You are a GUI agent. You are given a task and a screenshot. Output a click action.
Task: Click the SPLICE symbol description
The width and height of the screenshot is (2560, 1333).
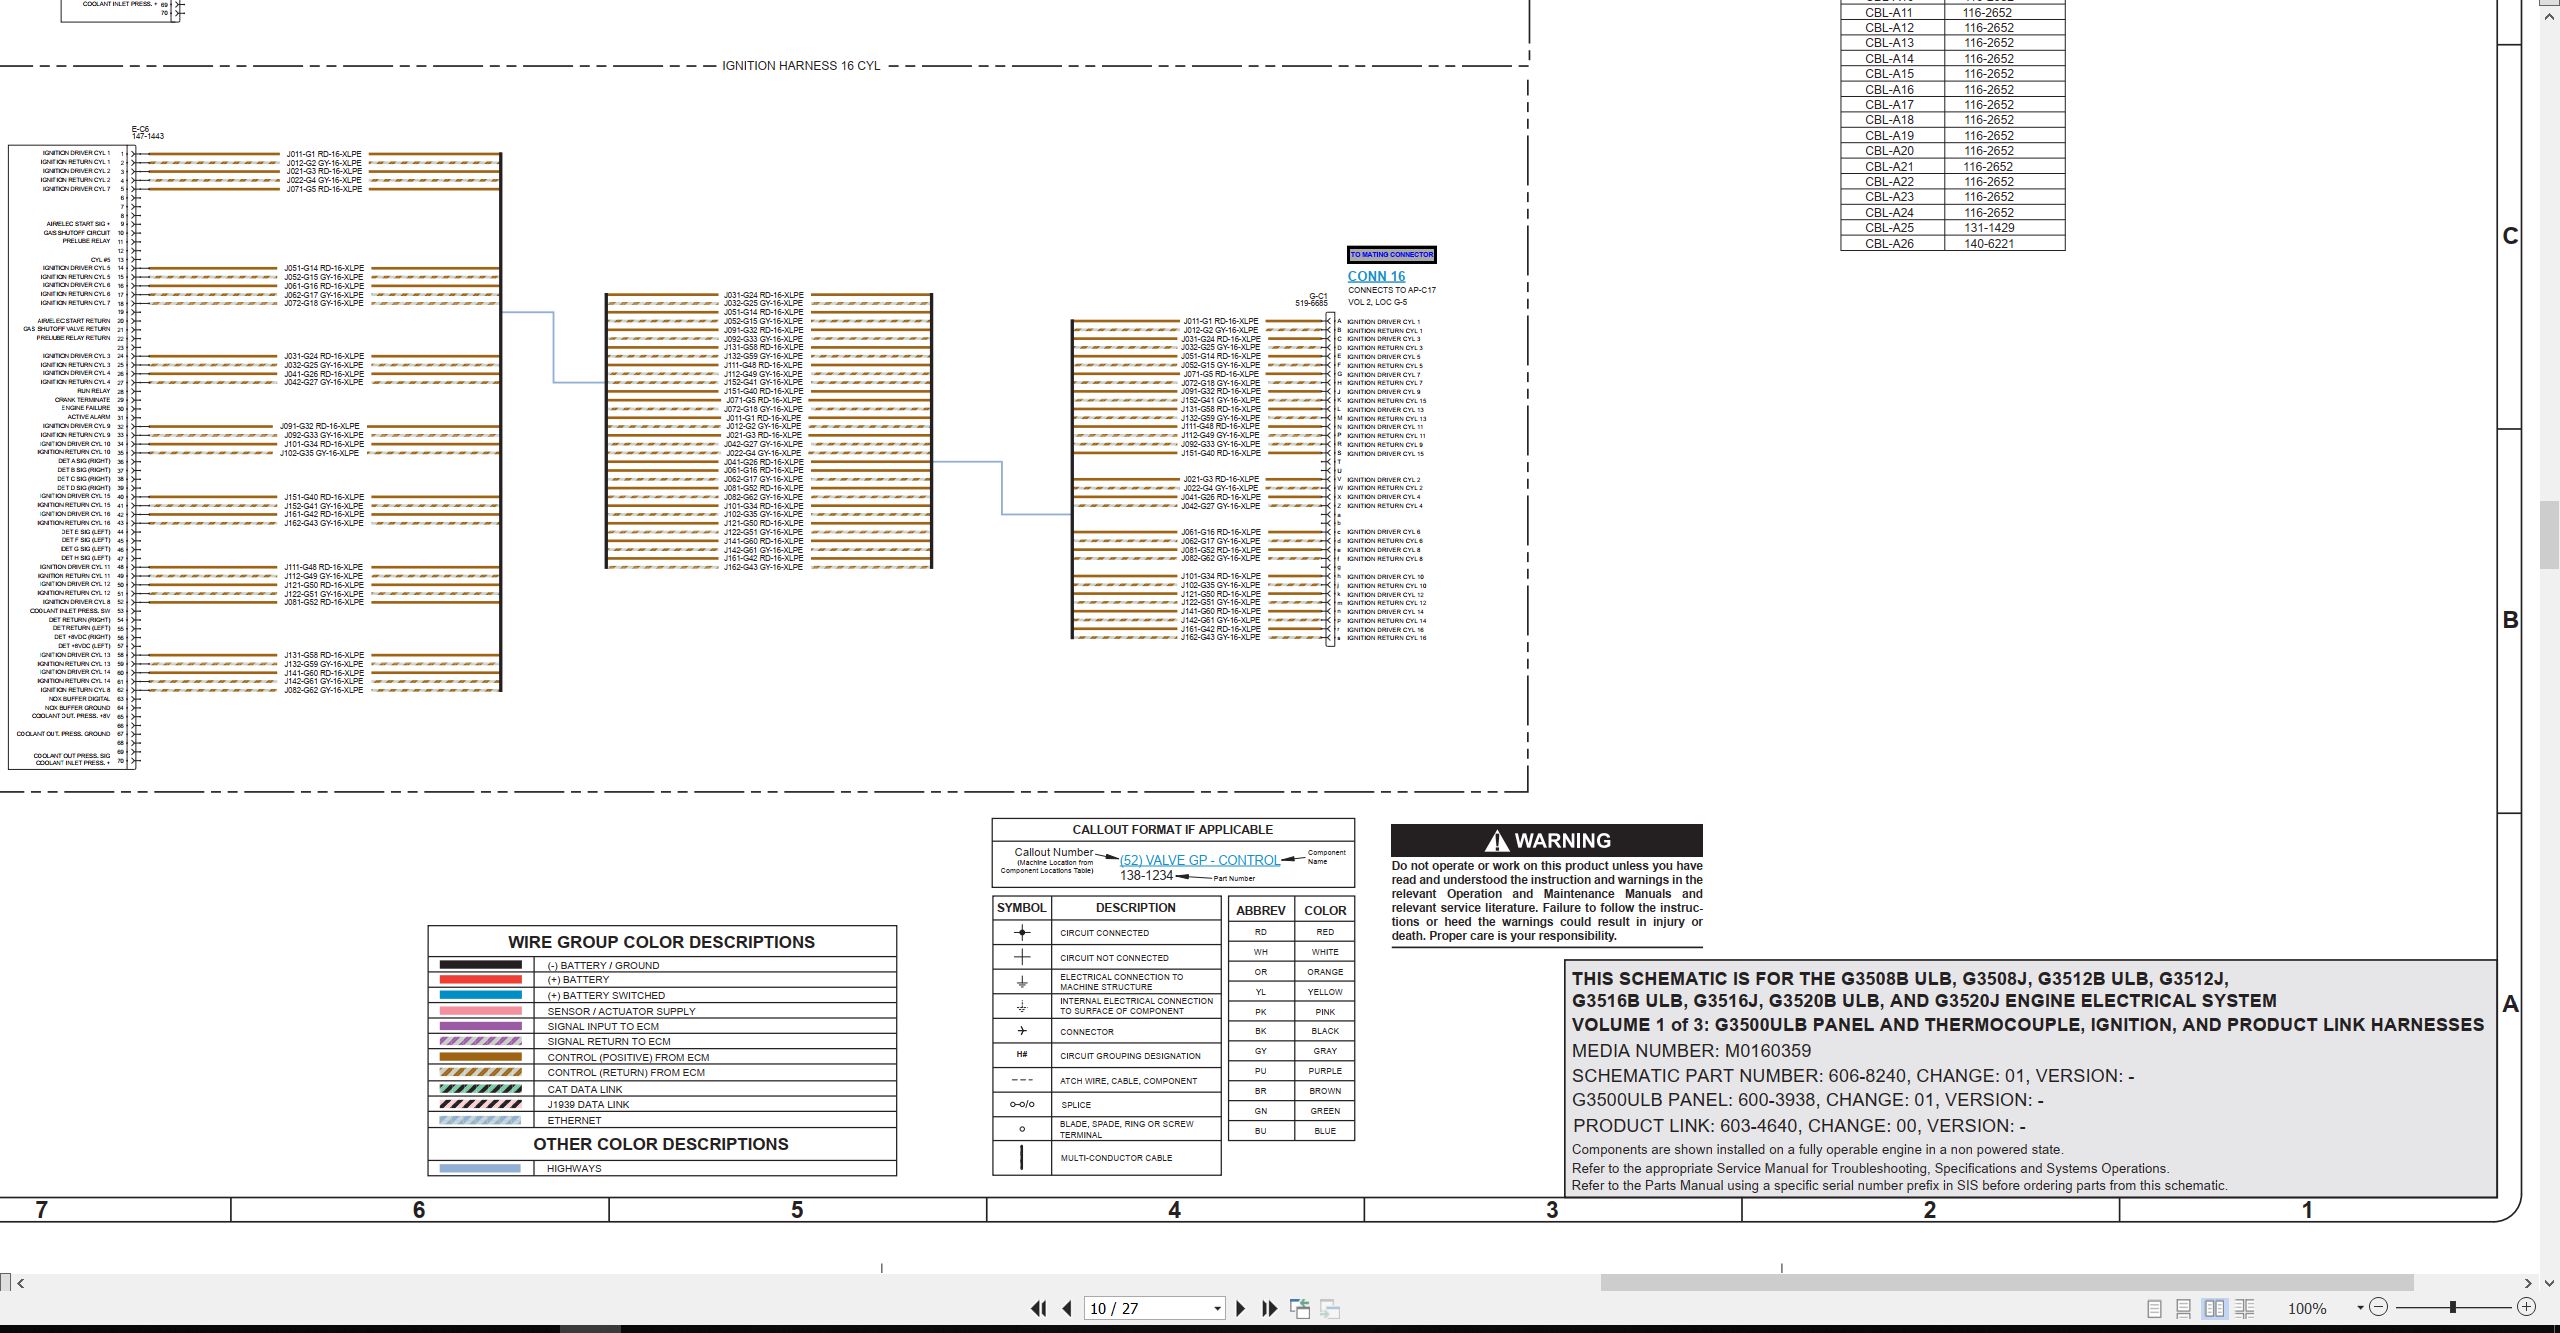click(1076, 1105)
